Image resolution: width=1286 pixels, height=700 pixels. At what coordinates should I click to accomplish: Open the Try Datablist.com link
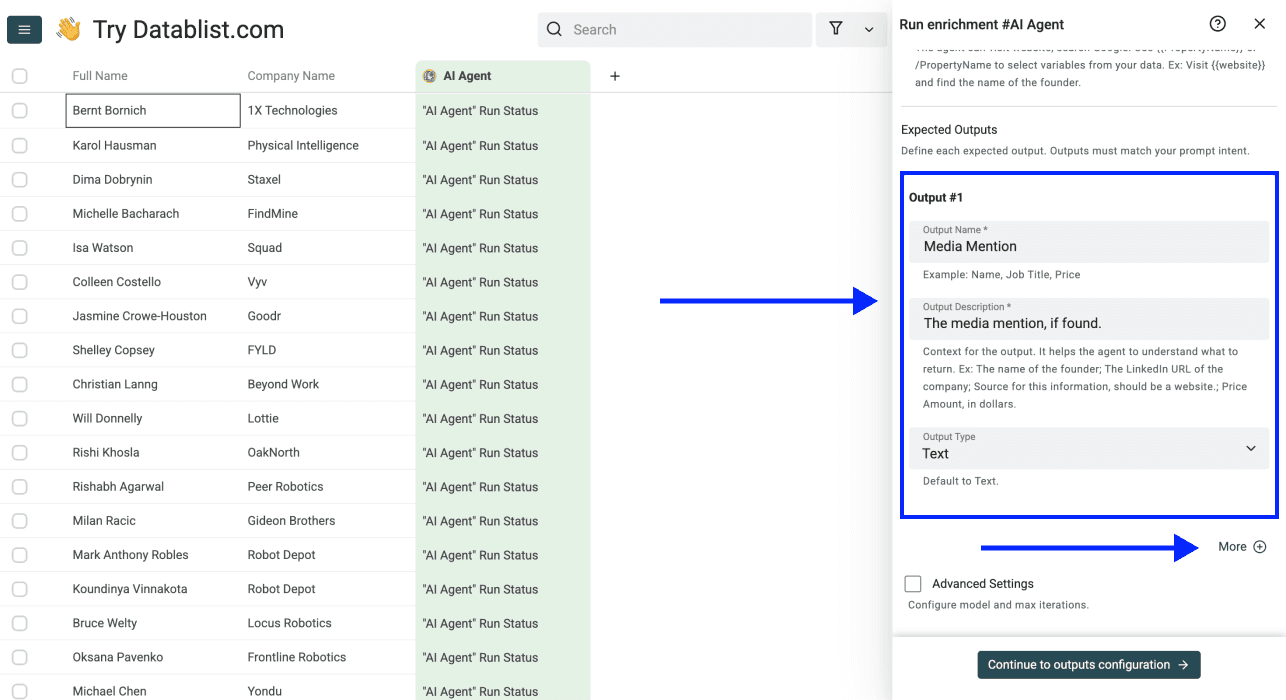(188, 29)
